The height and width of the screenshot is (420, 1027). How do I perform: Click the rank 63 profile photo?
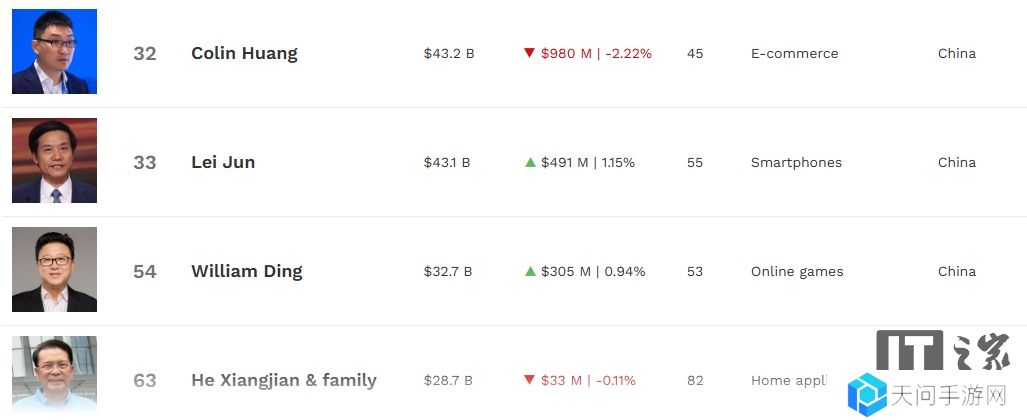54,375
